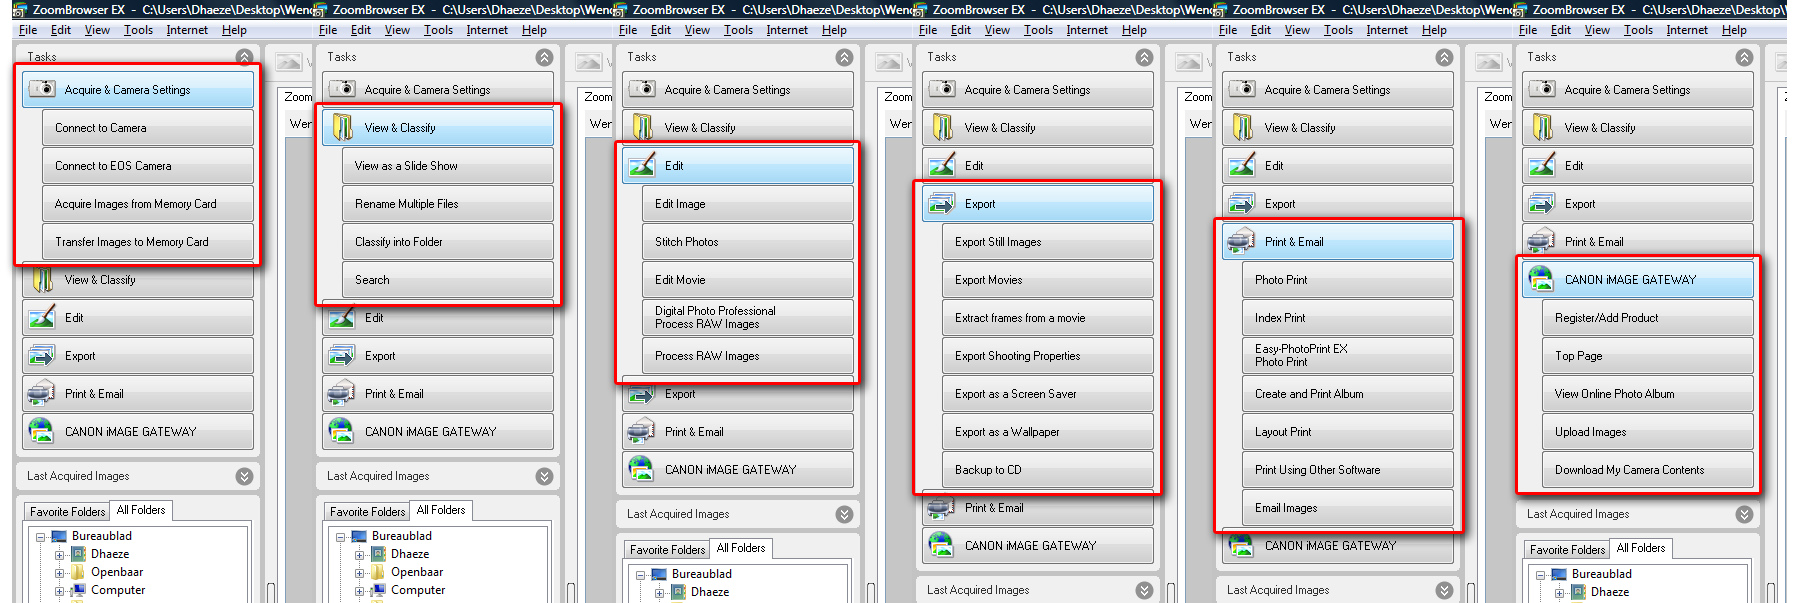1800x603 pixels.
Task: Click Acquire Images from Memory Card
Action: [148, 204]
